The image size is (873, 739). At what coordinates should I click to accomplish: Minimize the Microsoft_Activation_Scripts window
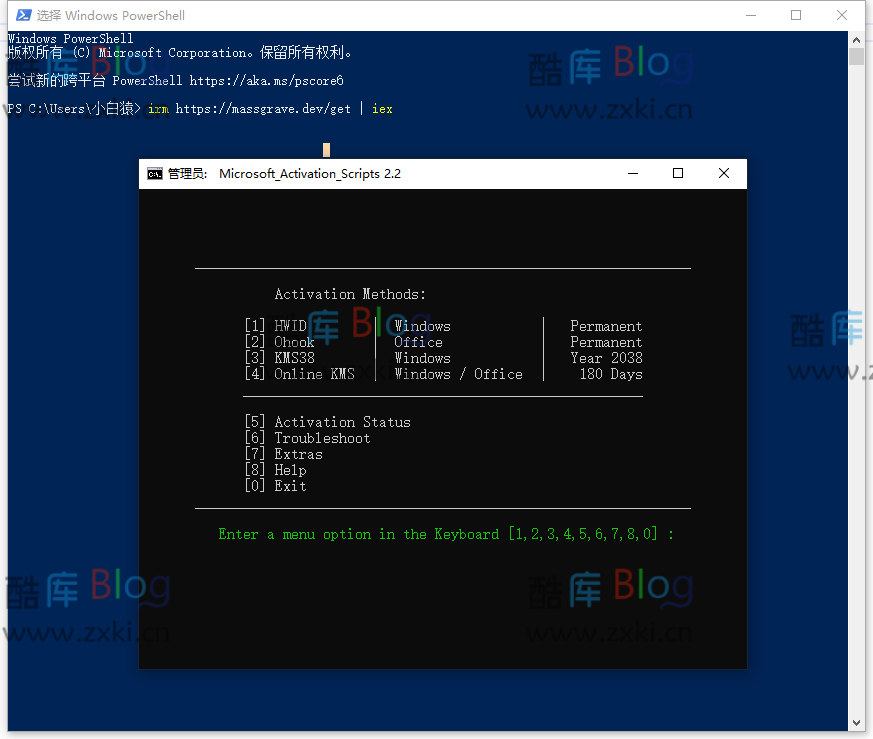coord(632,173)
